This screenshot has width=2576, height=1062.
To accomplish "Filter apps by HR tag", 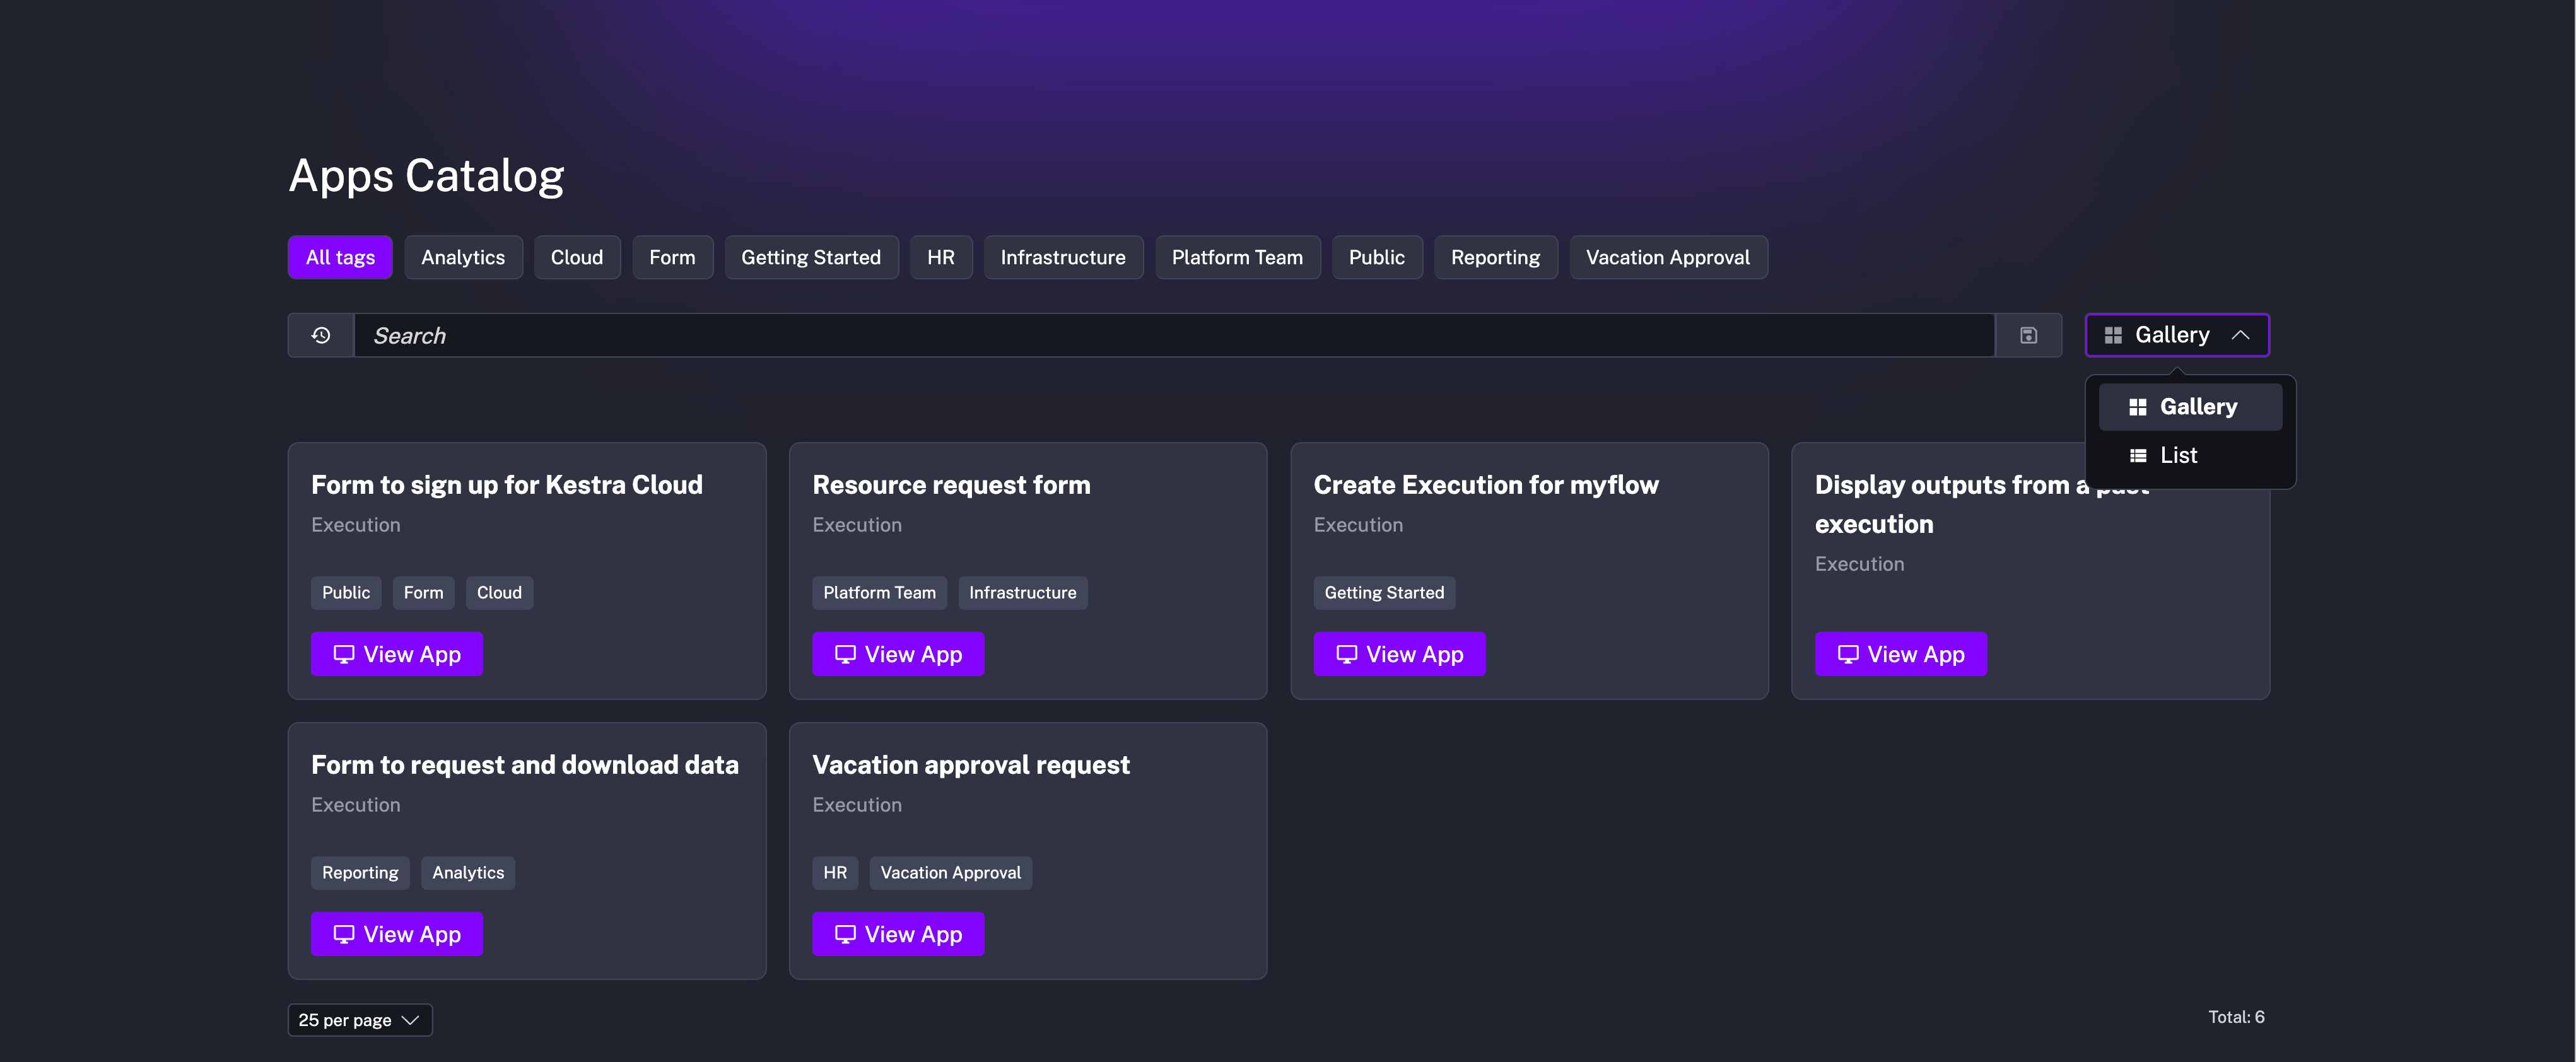I will tap(941, 257).
